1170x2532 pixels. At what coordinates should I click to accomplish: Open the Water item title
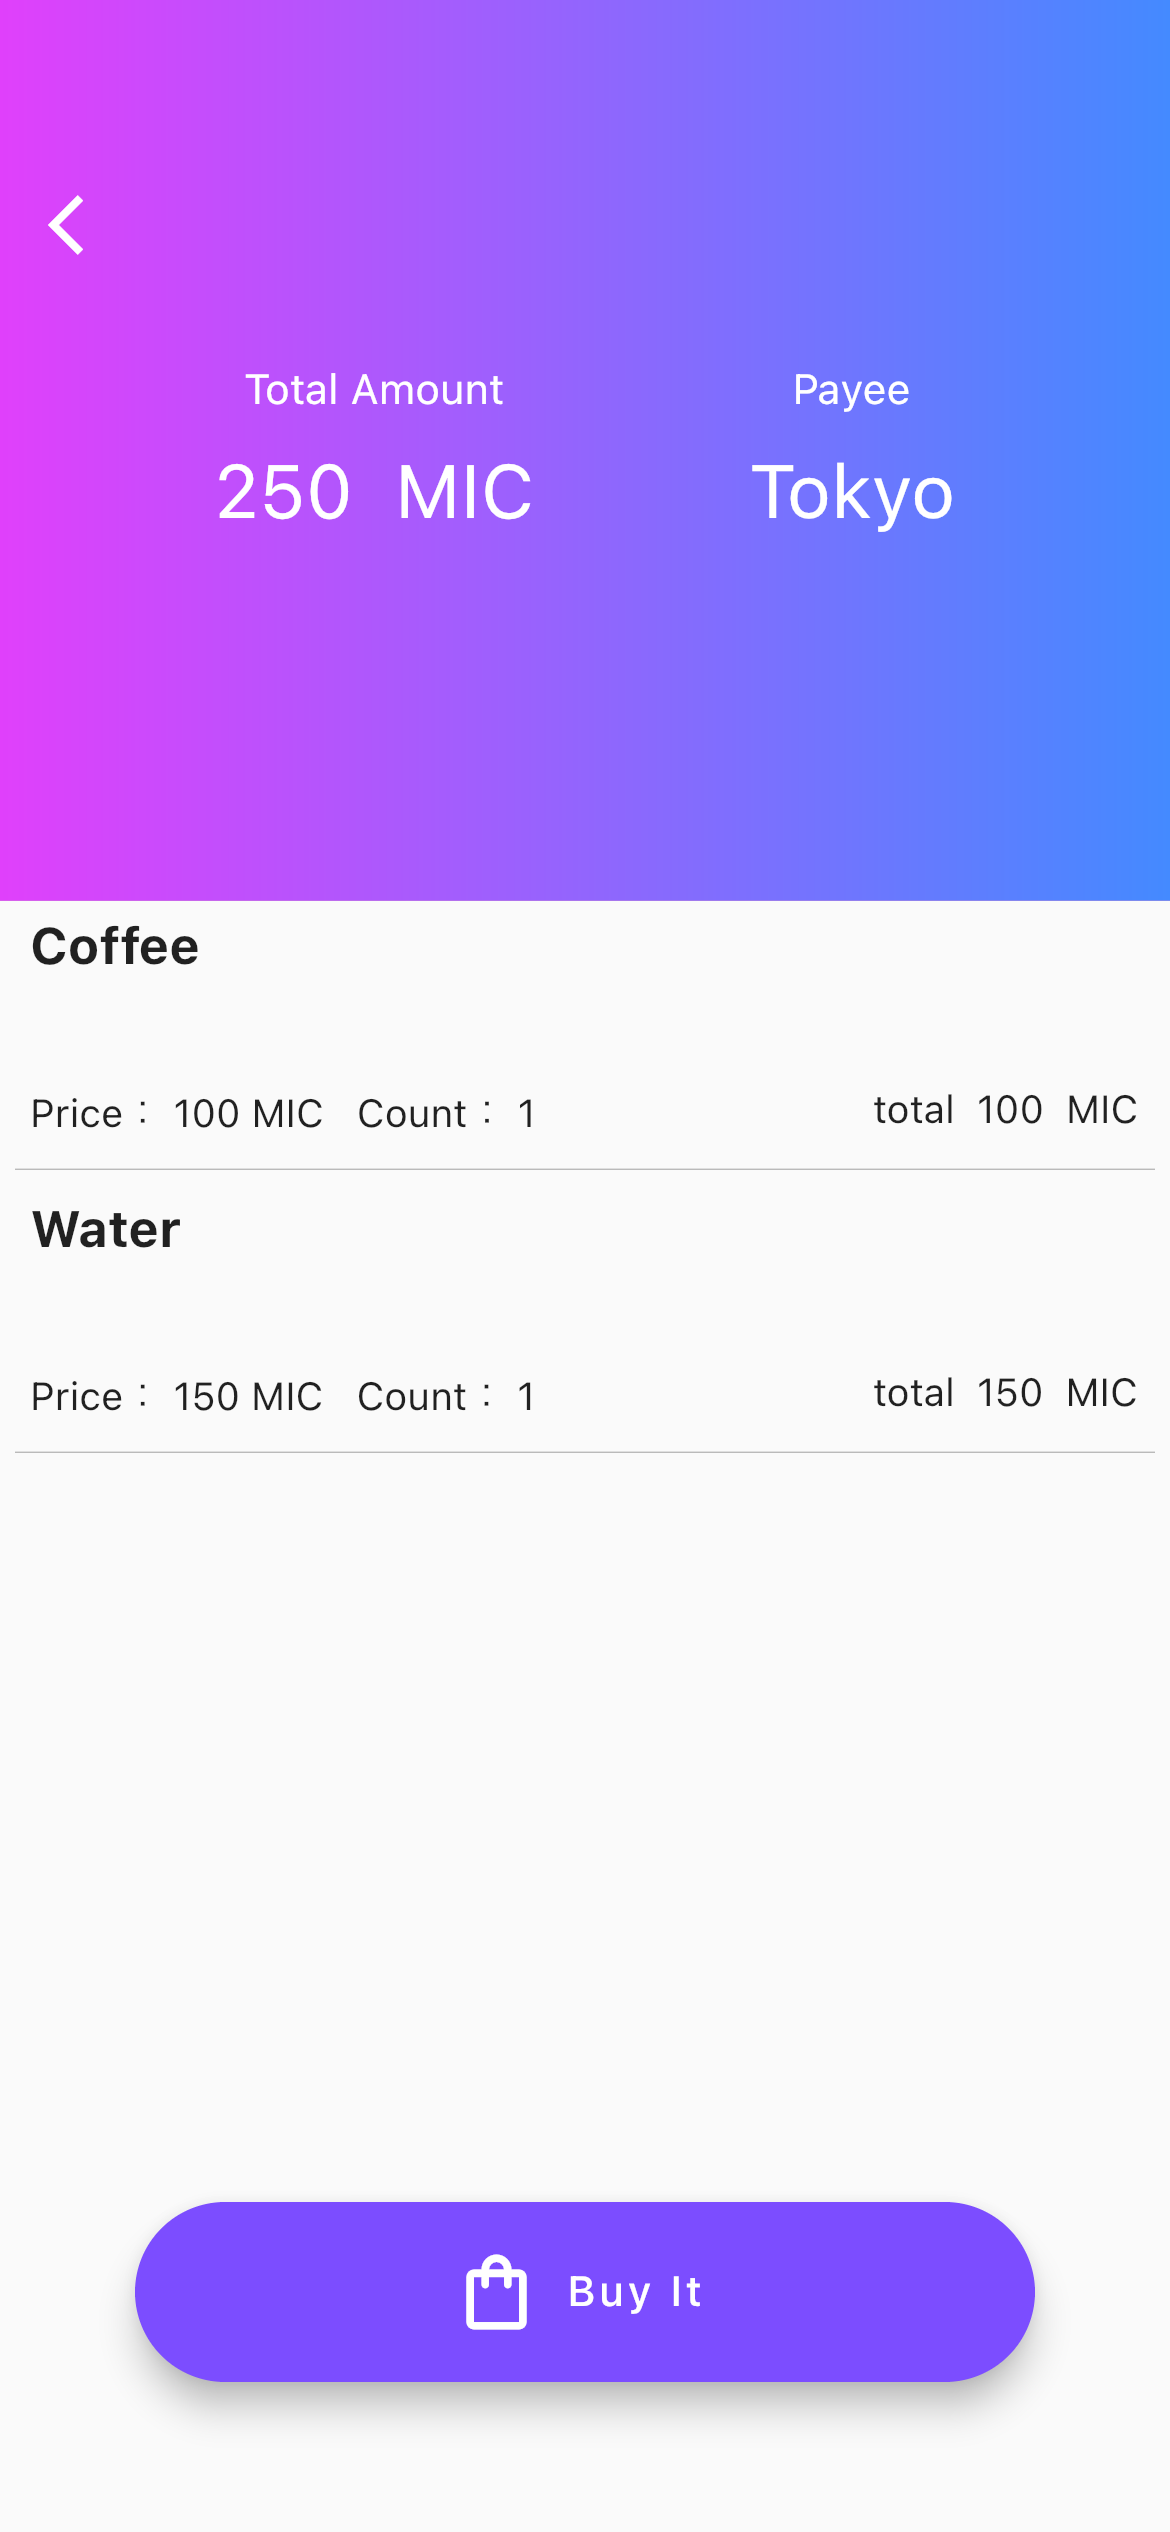106,1229
